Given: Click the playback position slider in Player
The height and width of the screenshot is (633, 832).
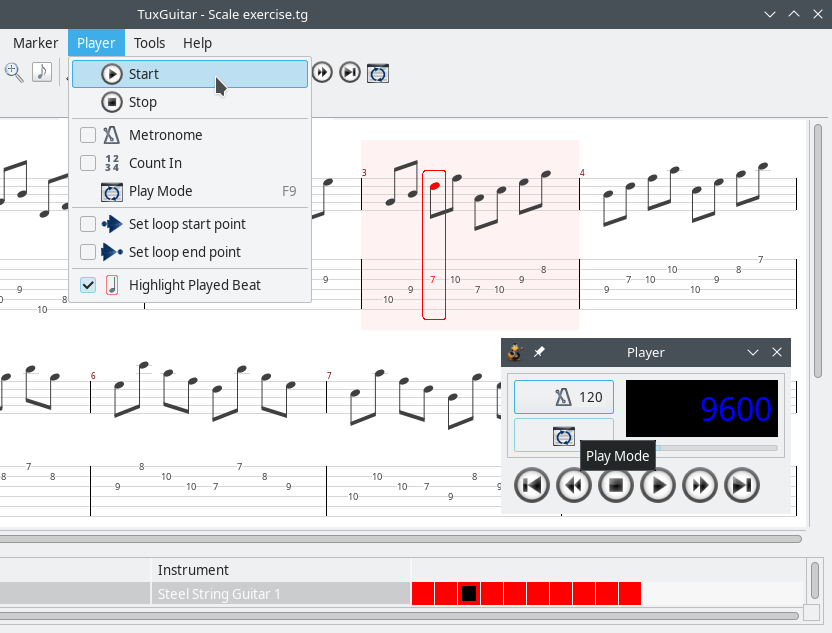Looking at the screenshot, I should tap(715, 448).
